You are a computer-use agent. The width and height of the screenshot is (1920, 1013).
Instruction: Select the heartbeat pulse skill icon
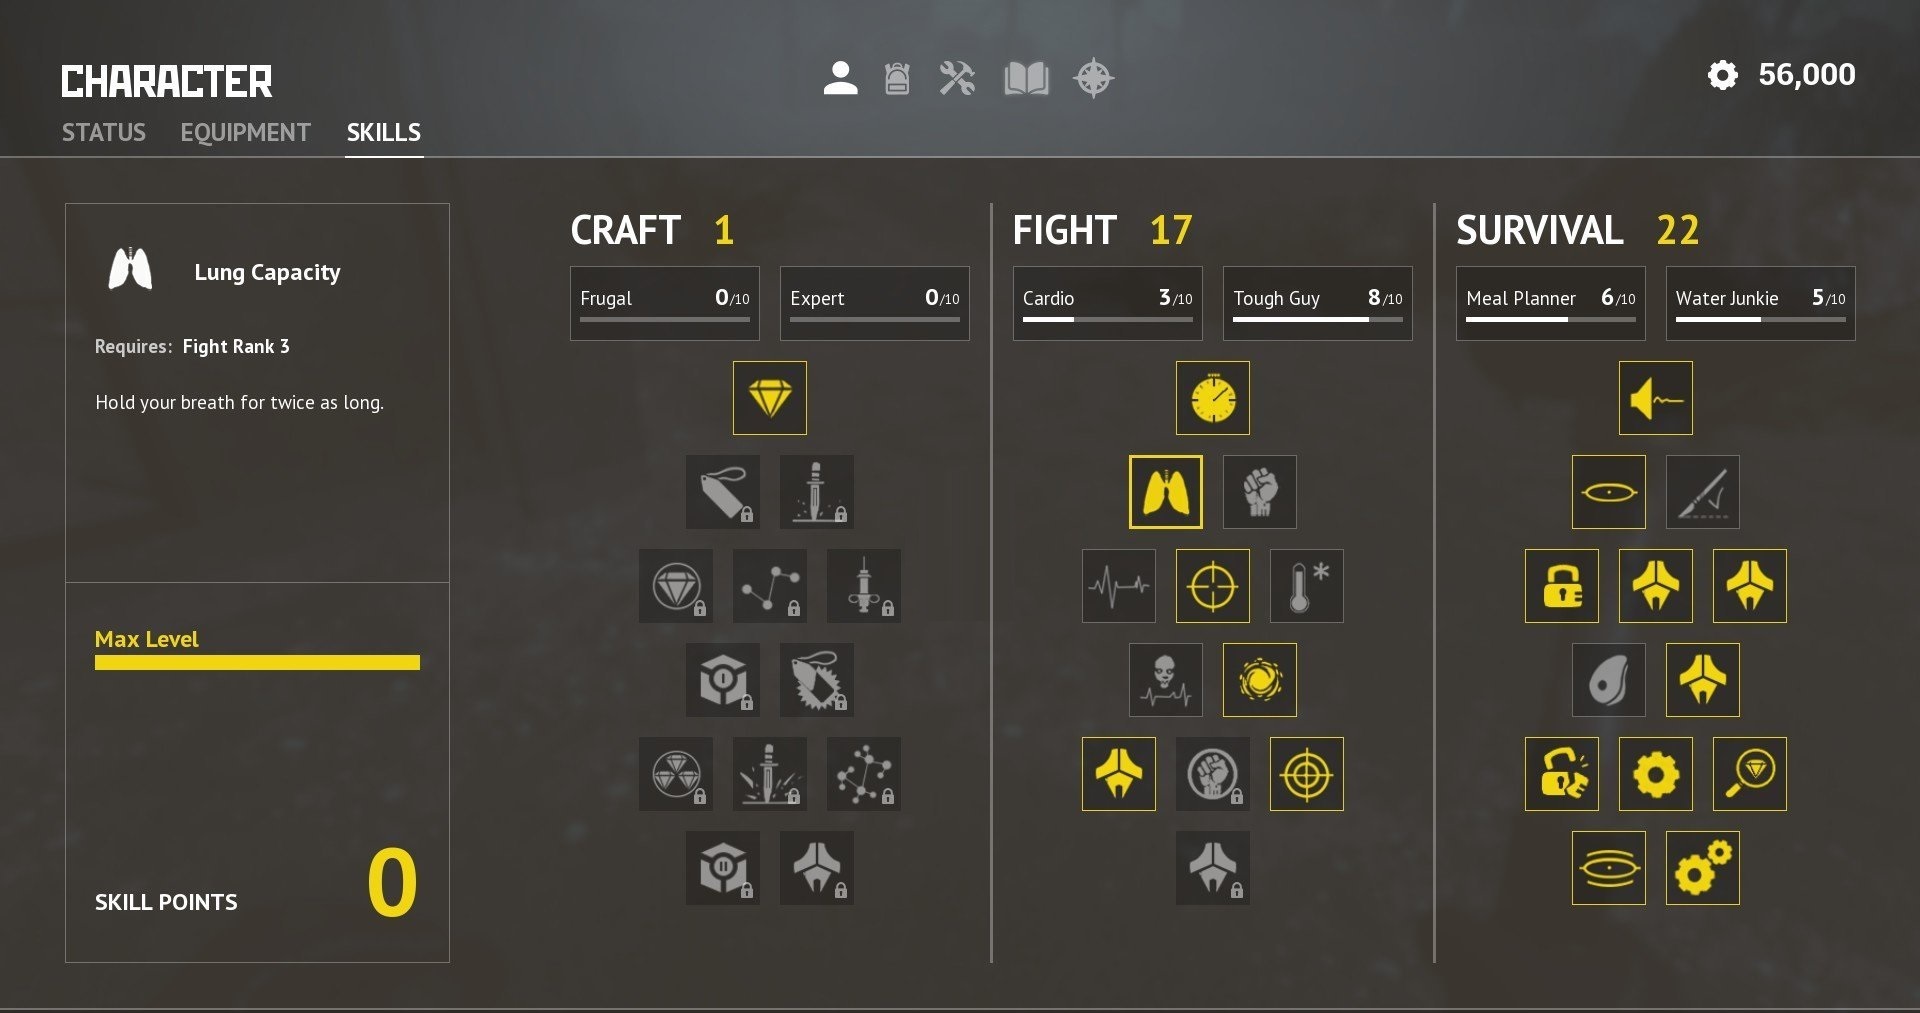pyautogui.click(x=1118, y=586)
